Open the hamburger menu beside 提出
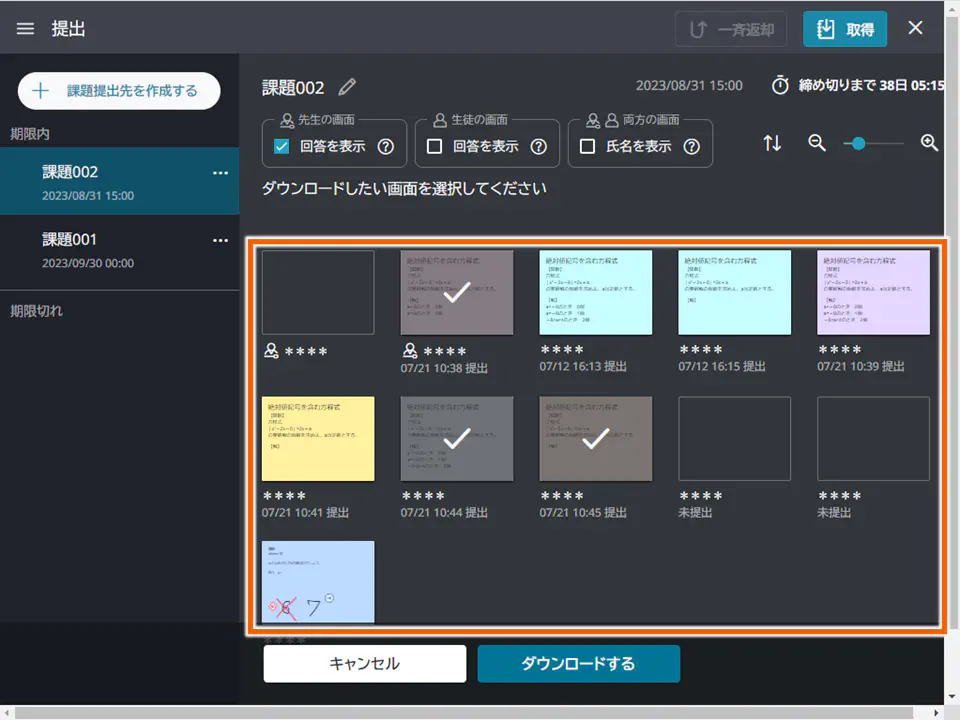 [x=25, y=28]
